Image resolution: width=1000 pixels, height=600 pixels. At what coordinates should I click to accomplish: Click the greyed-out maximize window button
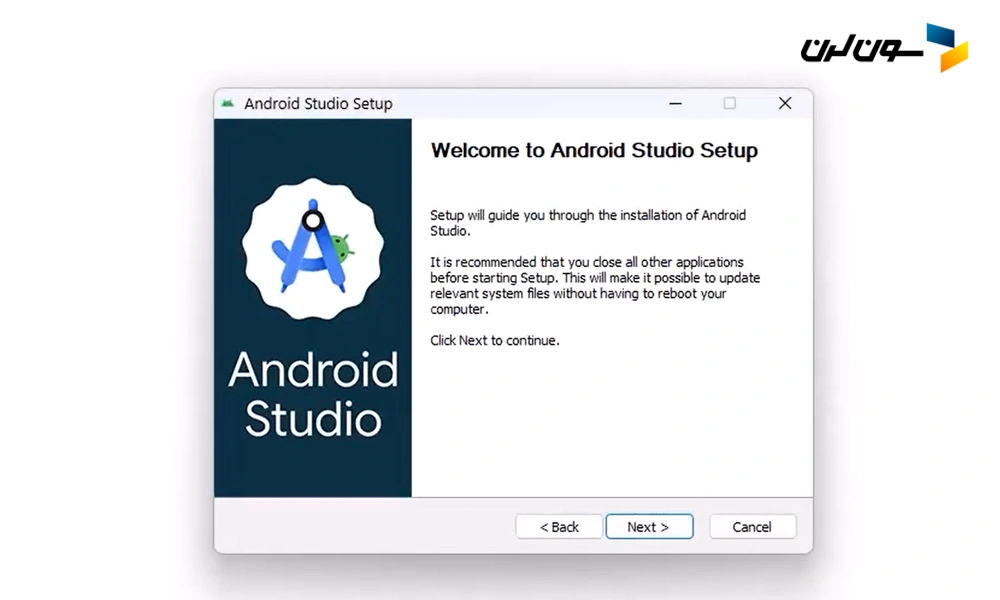point(730,103)
